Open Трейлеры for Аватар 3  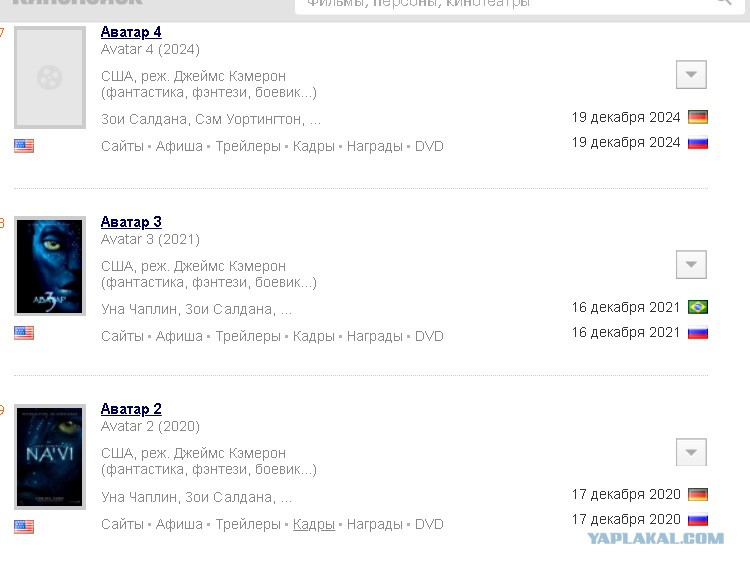pos(248,336)
